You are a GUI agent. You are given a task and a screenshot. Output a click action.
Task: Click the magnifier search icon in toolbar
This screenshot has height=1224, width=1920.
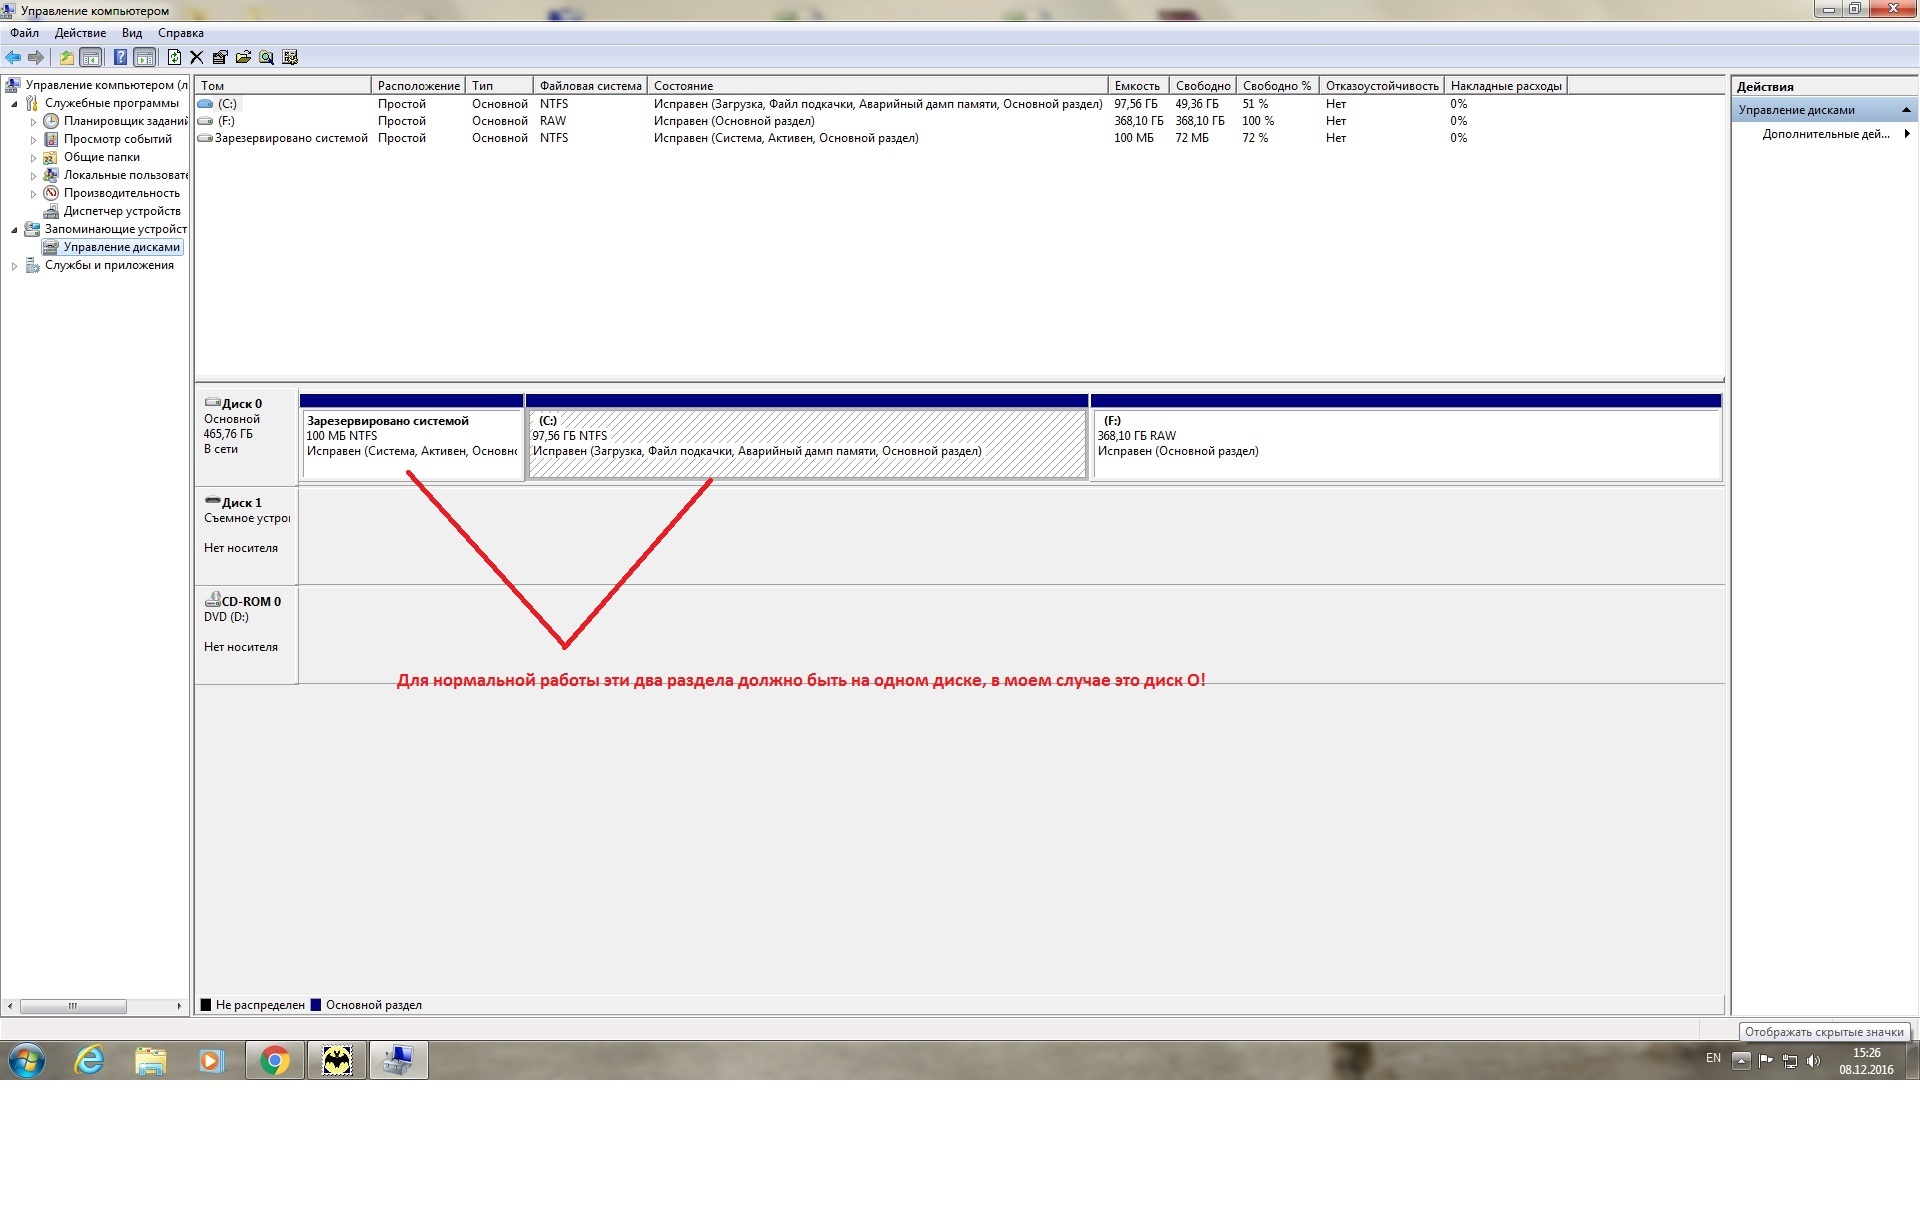[267, 57]
